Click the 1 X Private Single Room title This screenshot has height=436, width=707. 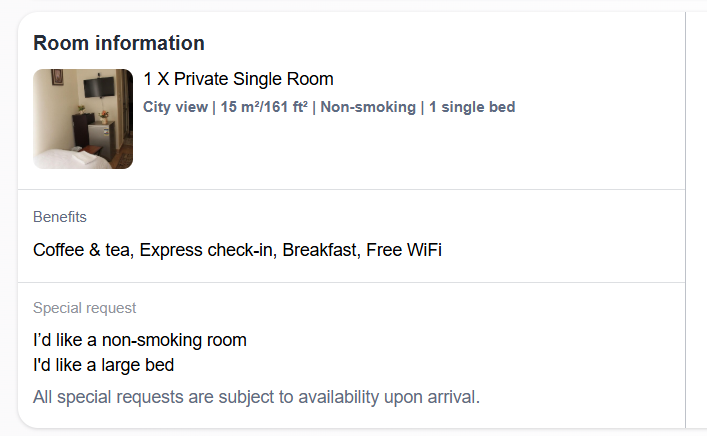point(239,79)
